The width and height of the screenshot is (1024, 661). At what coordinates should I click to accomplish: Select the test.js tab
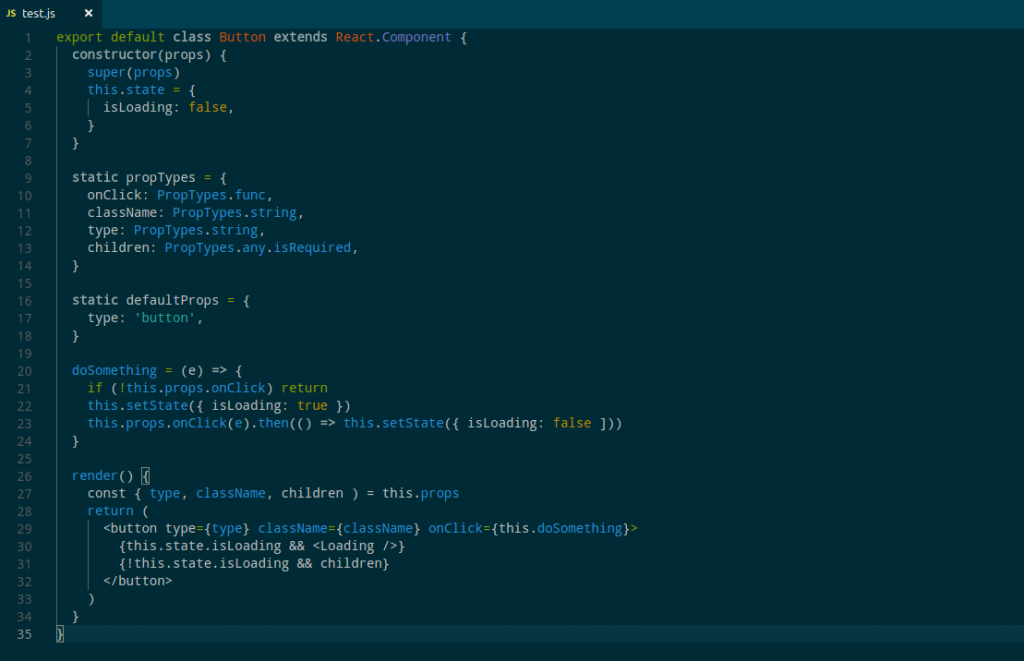click(42, 13)
